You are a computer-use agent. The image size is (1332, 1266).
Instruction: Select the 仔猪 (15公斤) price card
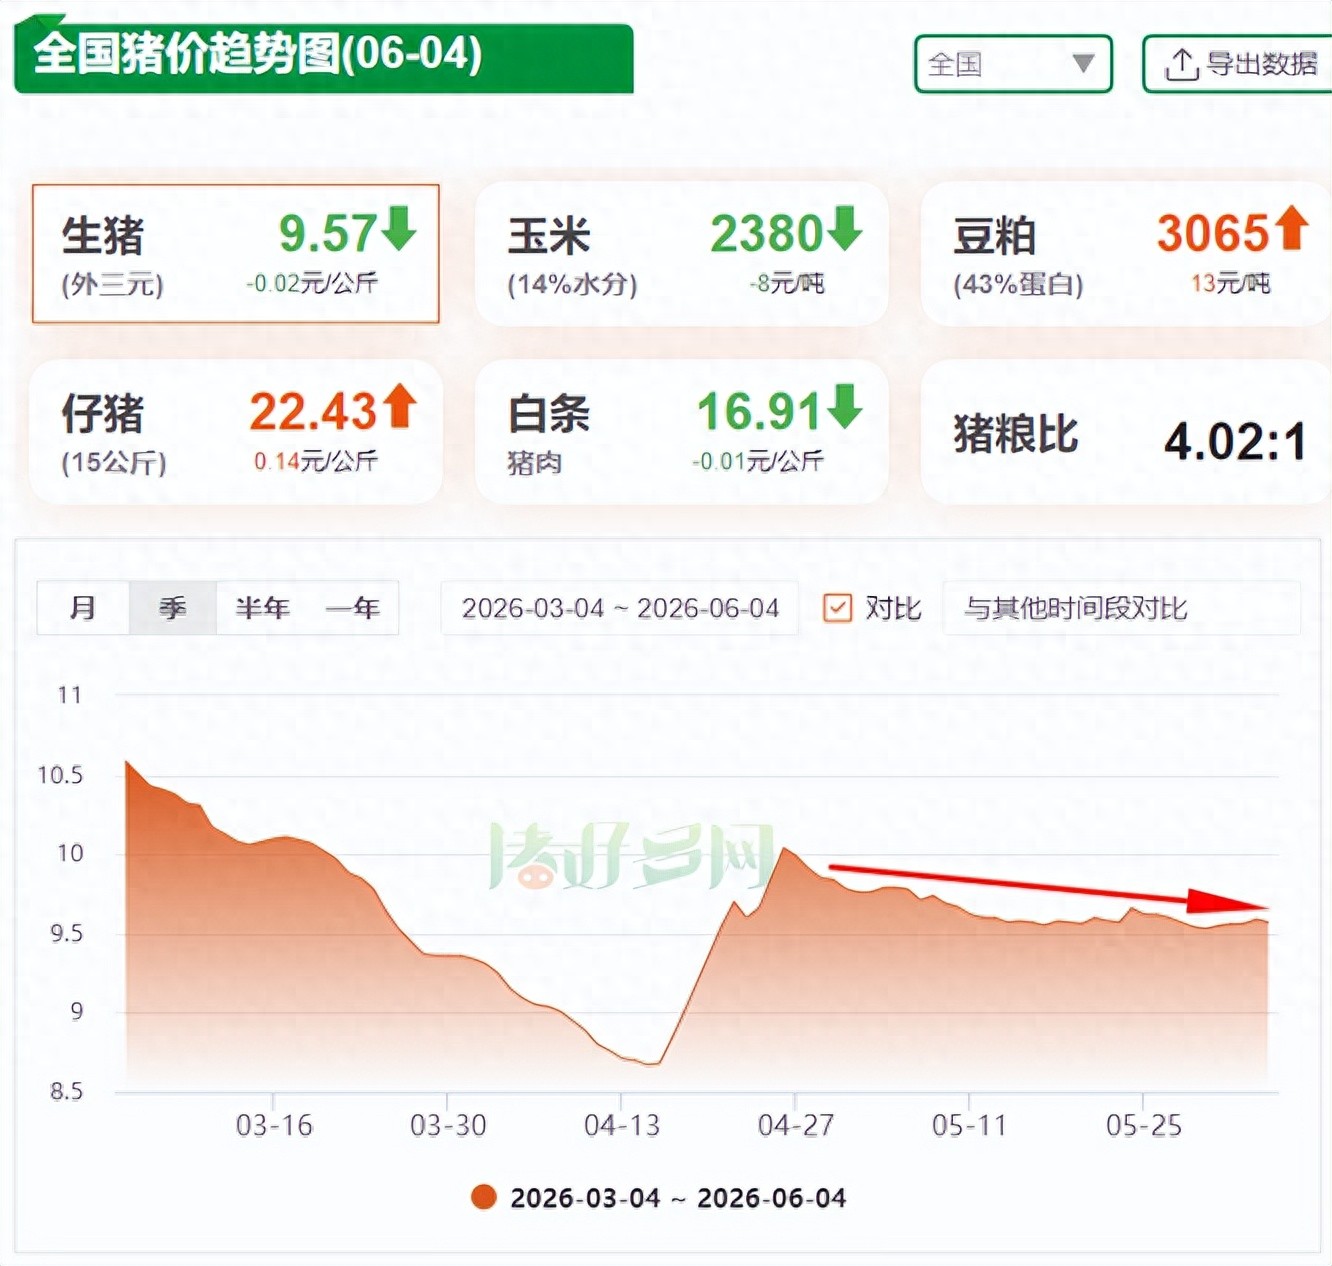pyautogui.click(x=235, y=431)
